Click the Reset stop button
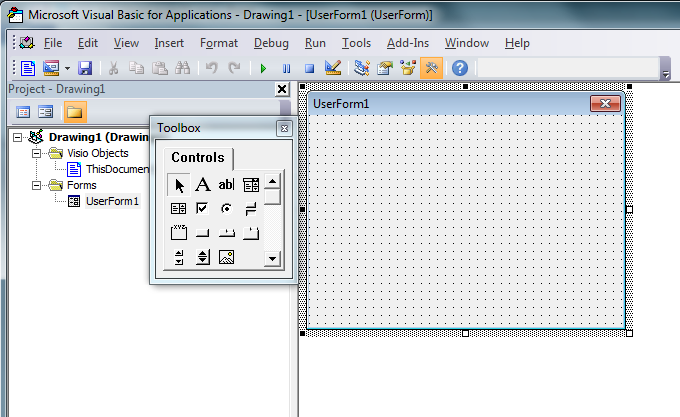 [309, 68]
